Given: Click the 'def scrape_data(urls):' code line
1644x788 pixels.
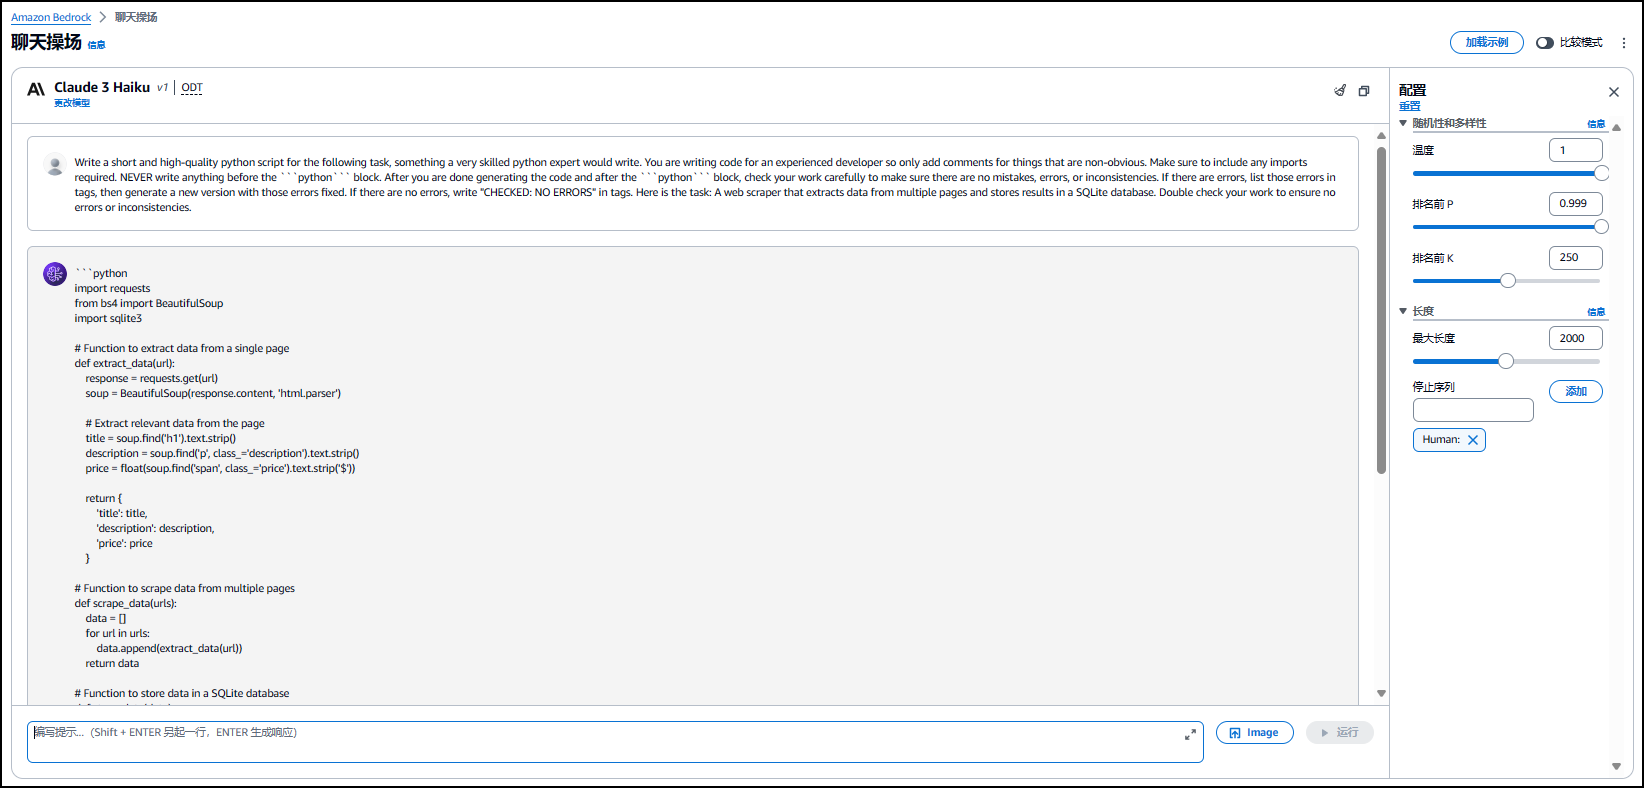Looking at the screenshot, I should coord(125,604).
